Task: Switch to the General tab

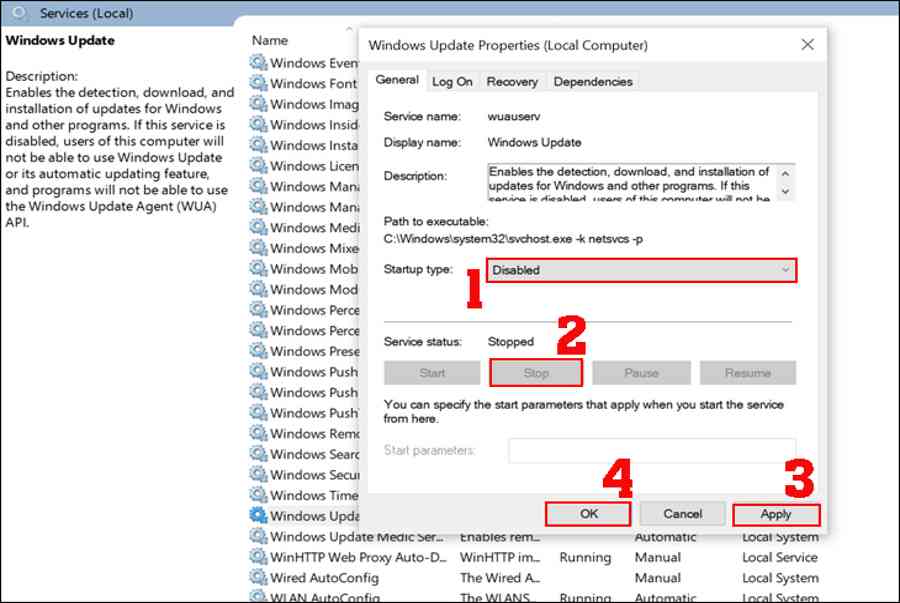Action: (x=397, y=80)
